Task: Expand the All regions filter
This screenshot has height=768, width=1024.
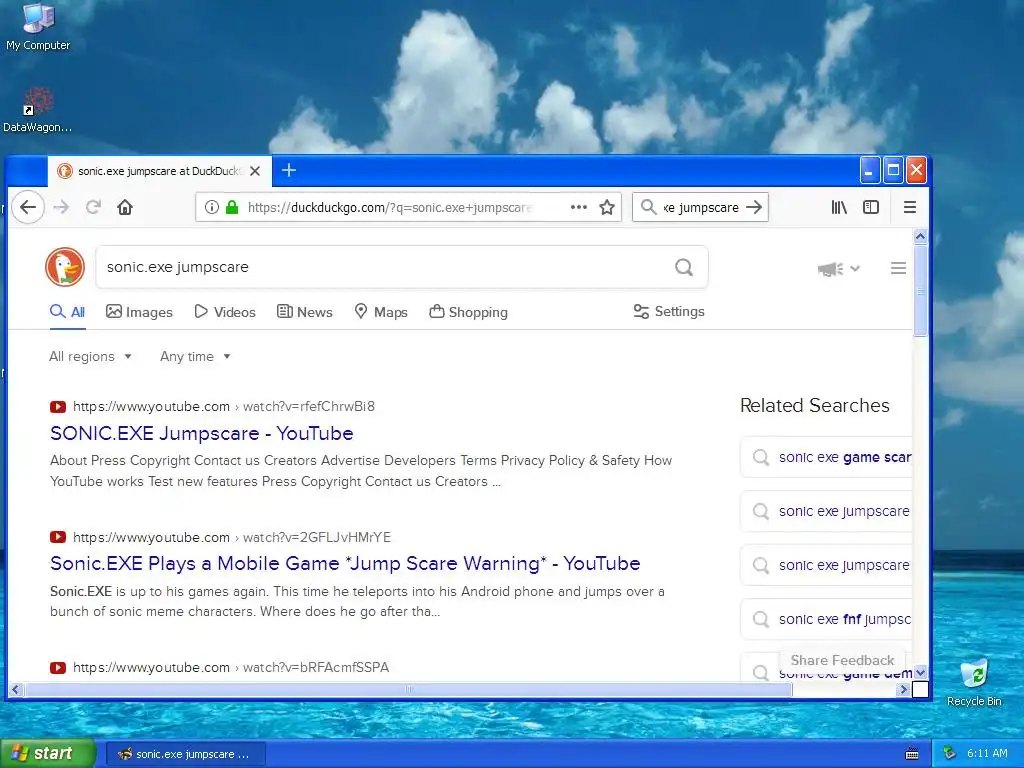Action: (90, 357)
